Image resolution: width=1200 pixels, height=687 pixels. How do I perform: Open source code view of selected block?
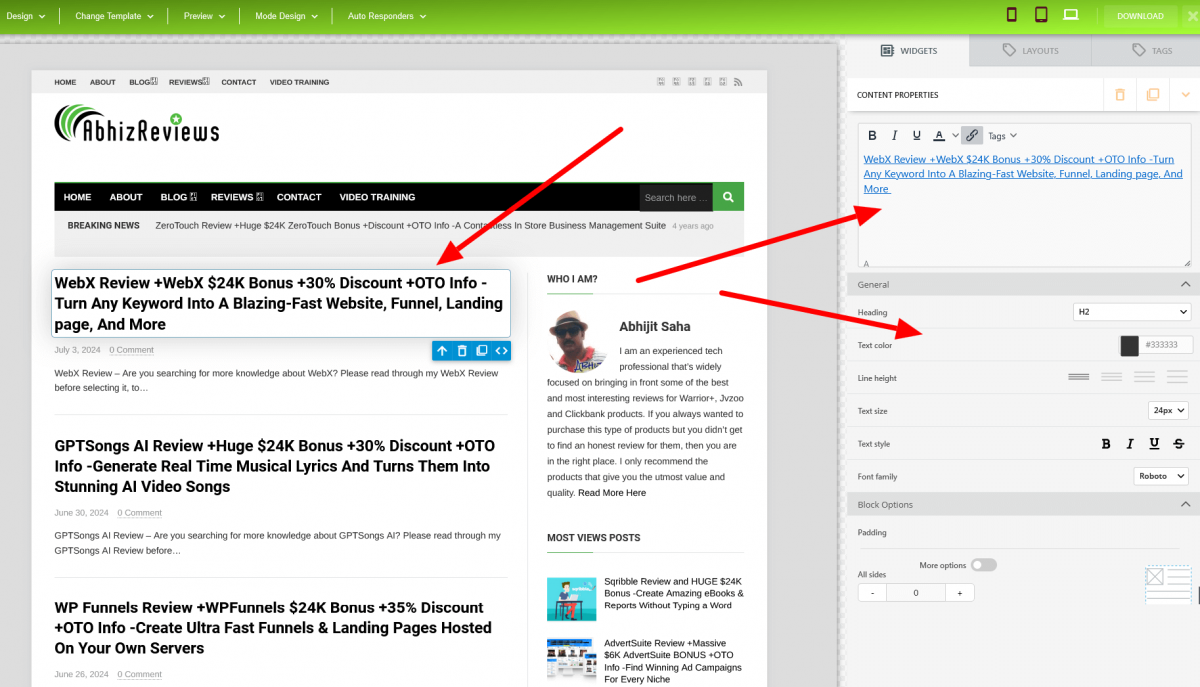(502, 351)
